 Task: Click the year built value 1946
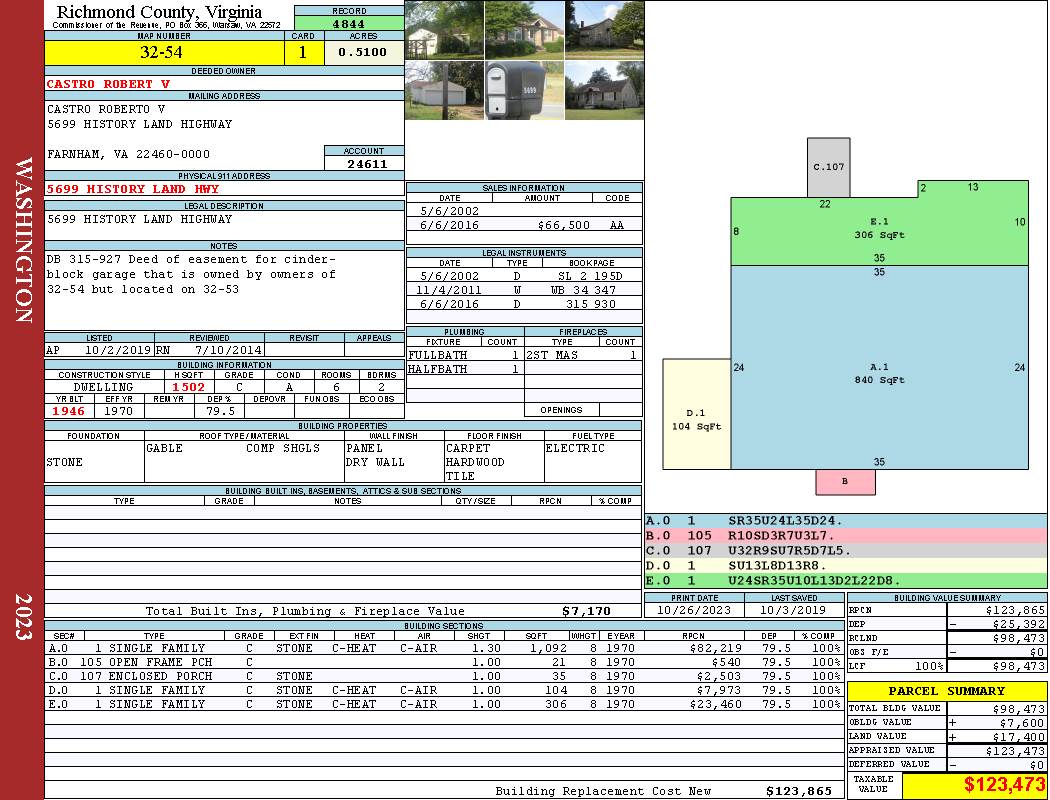[69, 411]
